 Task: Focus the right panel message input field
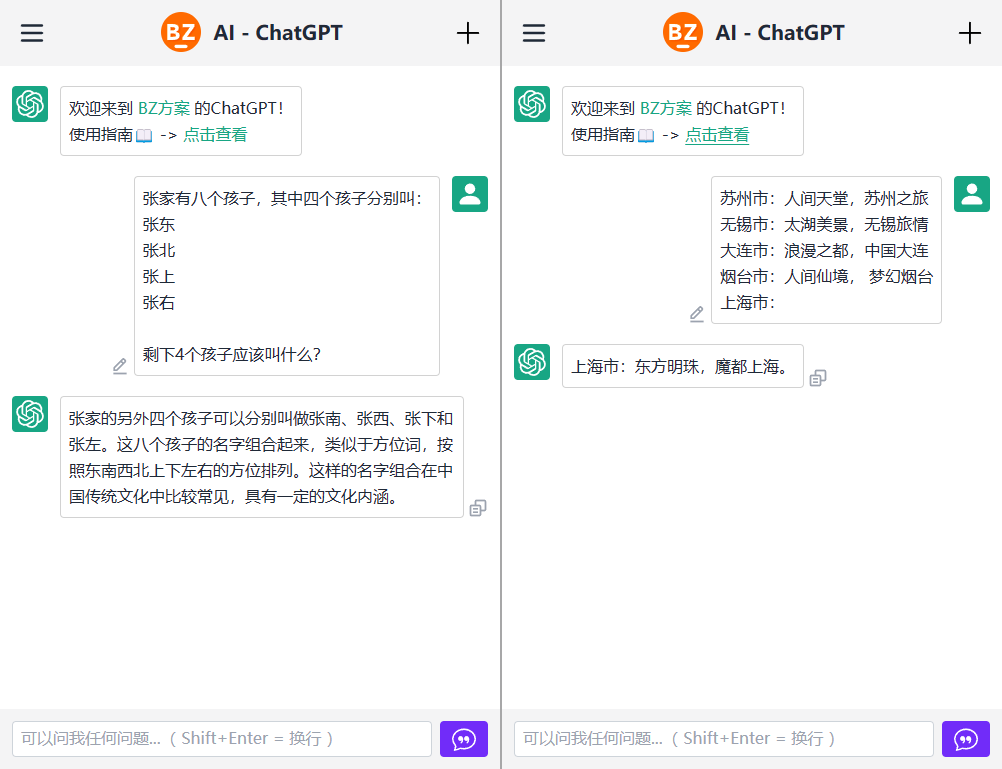723,739
